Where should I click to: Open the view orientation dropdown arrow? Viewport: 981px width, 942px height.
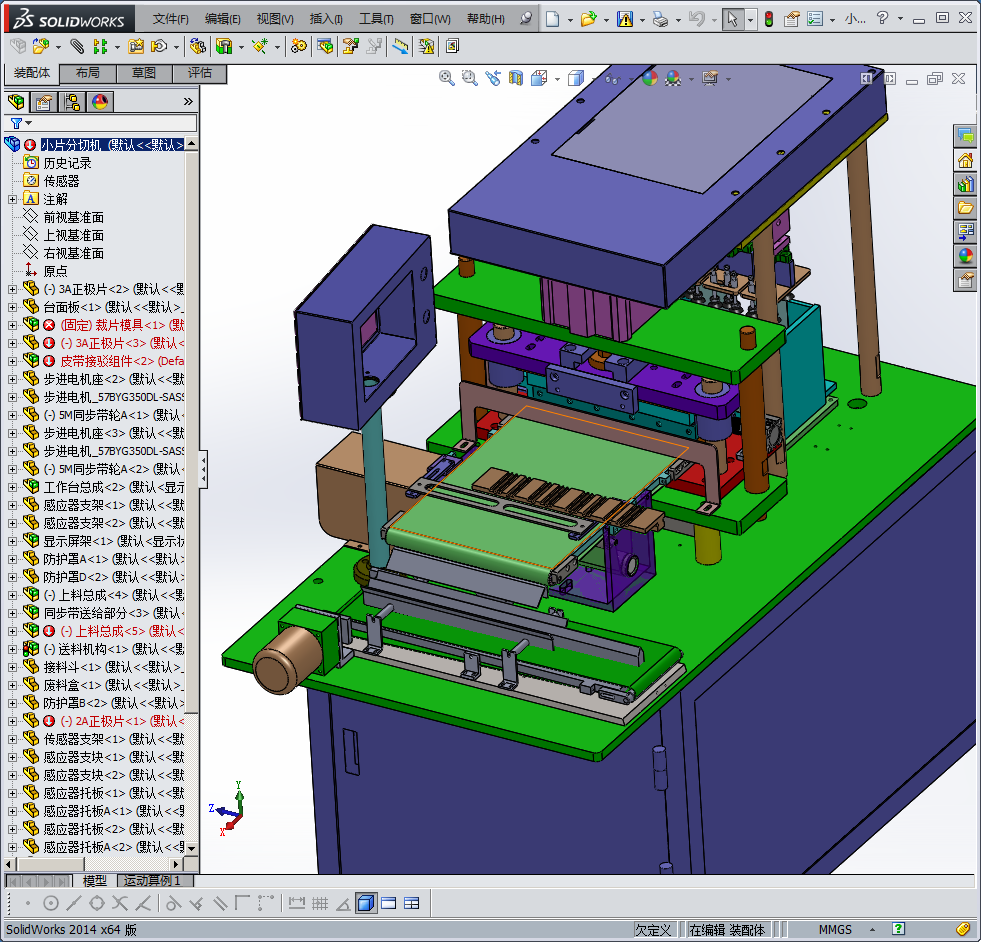click(556, 79)
